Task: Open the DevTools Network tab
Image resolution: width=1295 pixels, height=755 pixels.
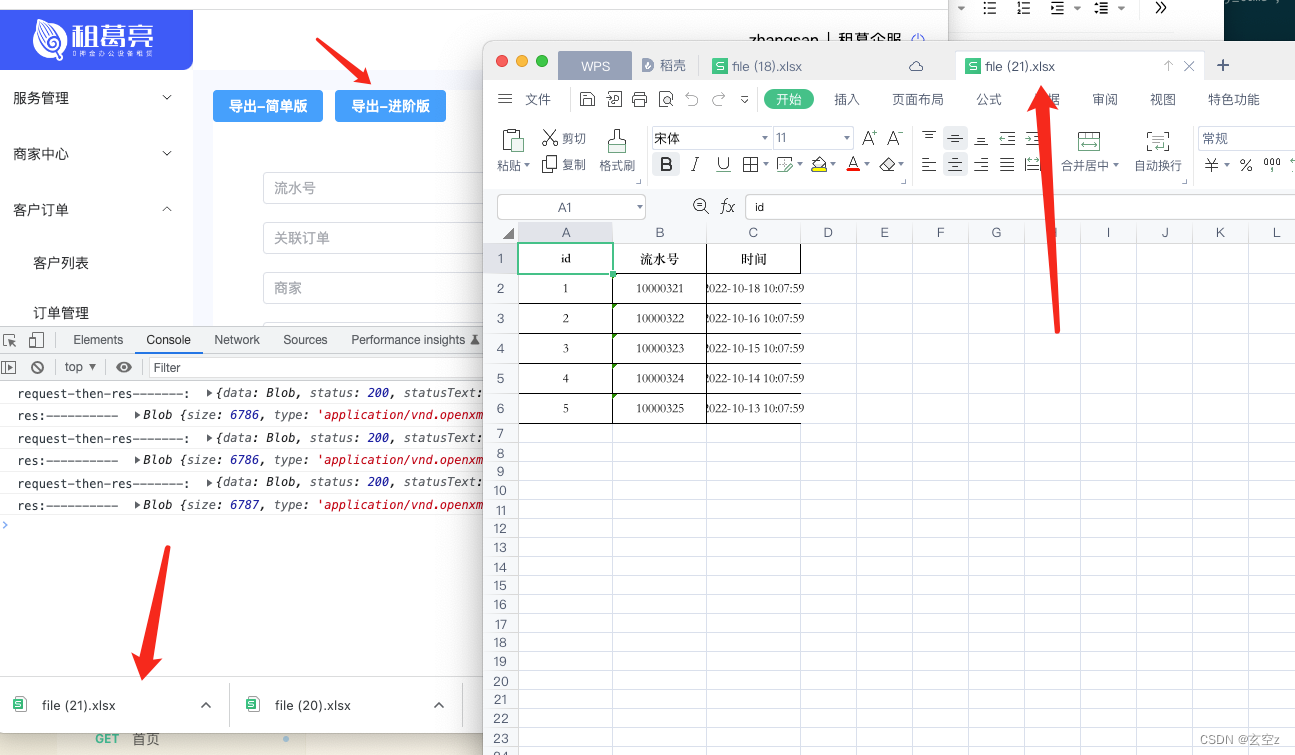Action: 237,340
